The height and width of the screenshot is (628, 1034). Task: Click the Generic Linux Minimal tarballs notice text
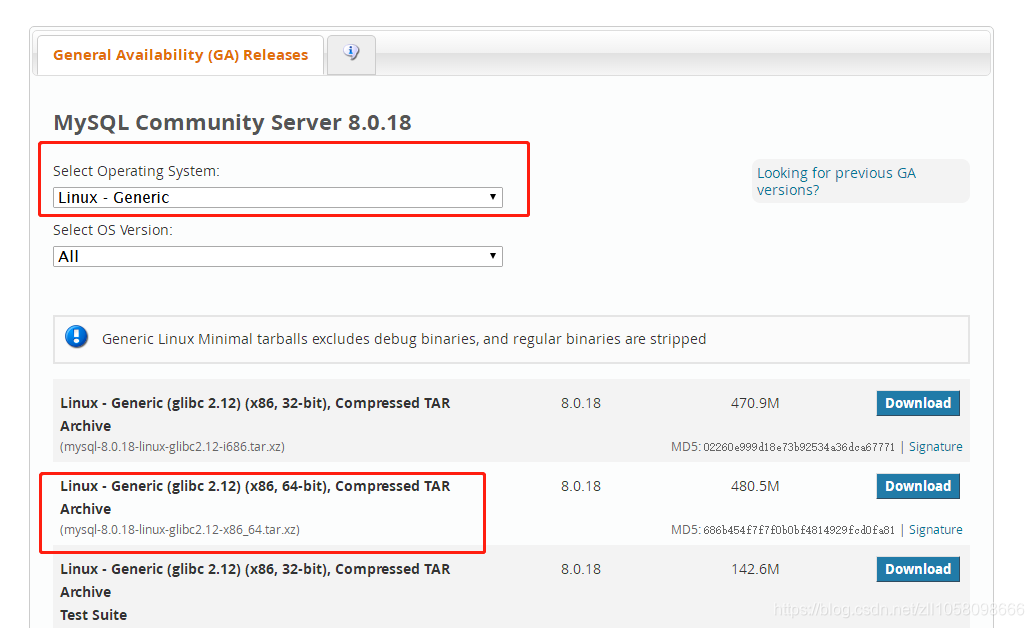[404, 339]
